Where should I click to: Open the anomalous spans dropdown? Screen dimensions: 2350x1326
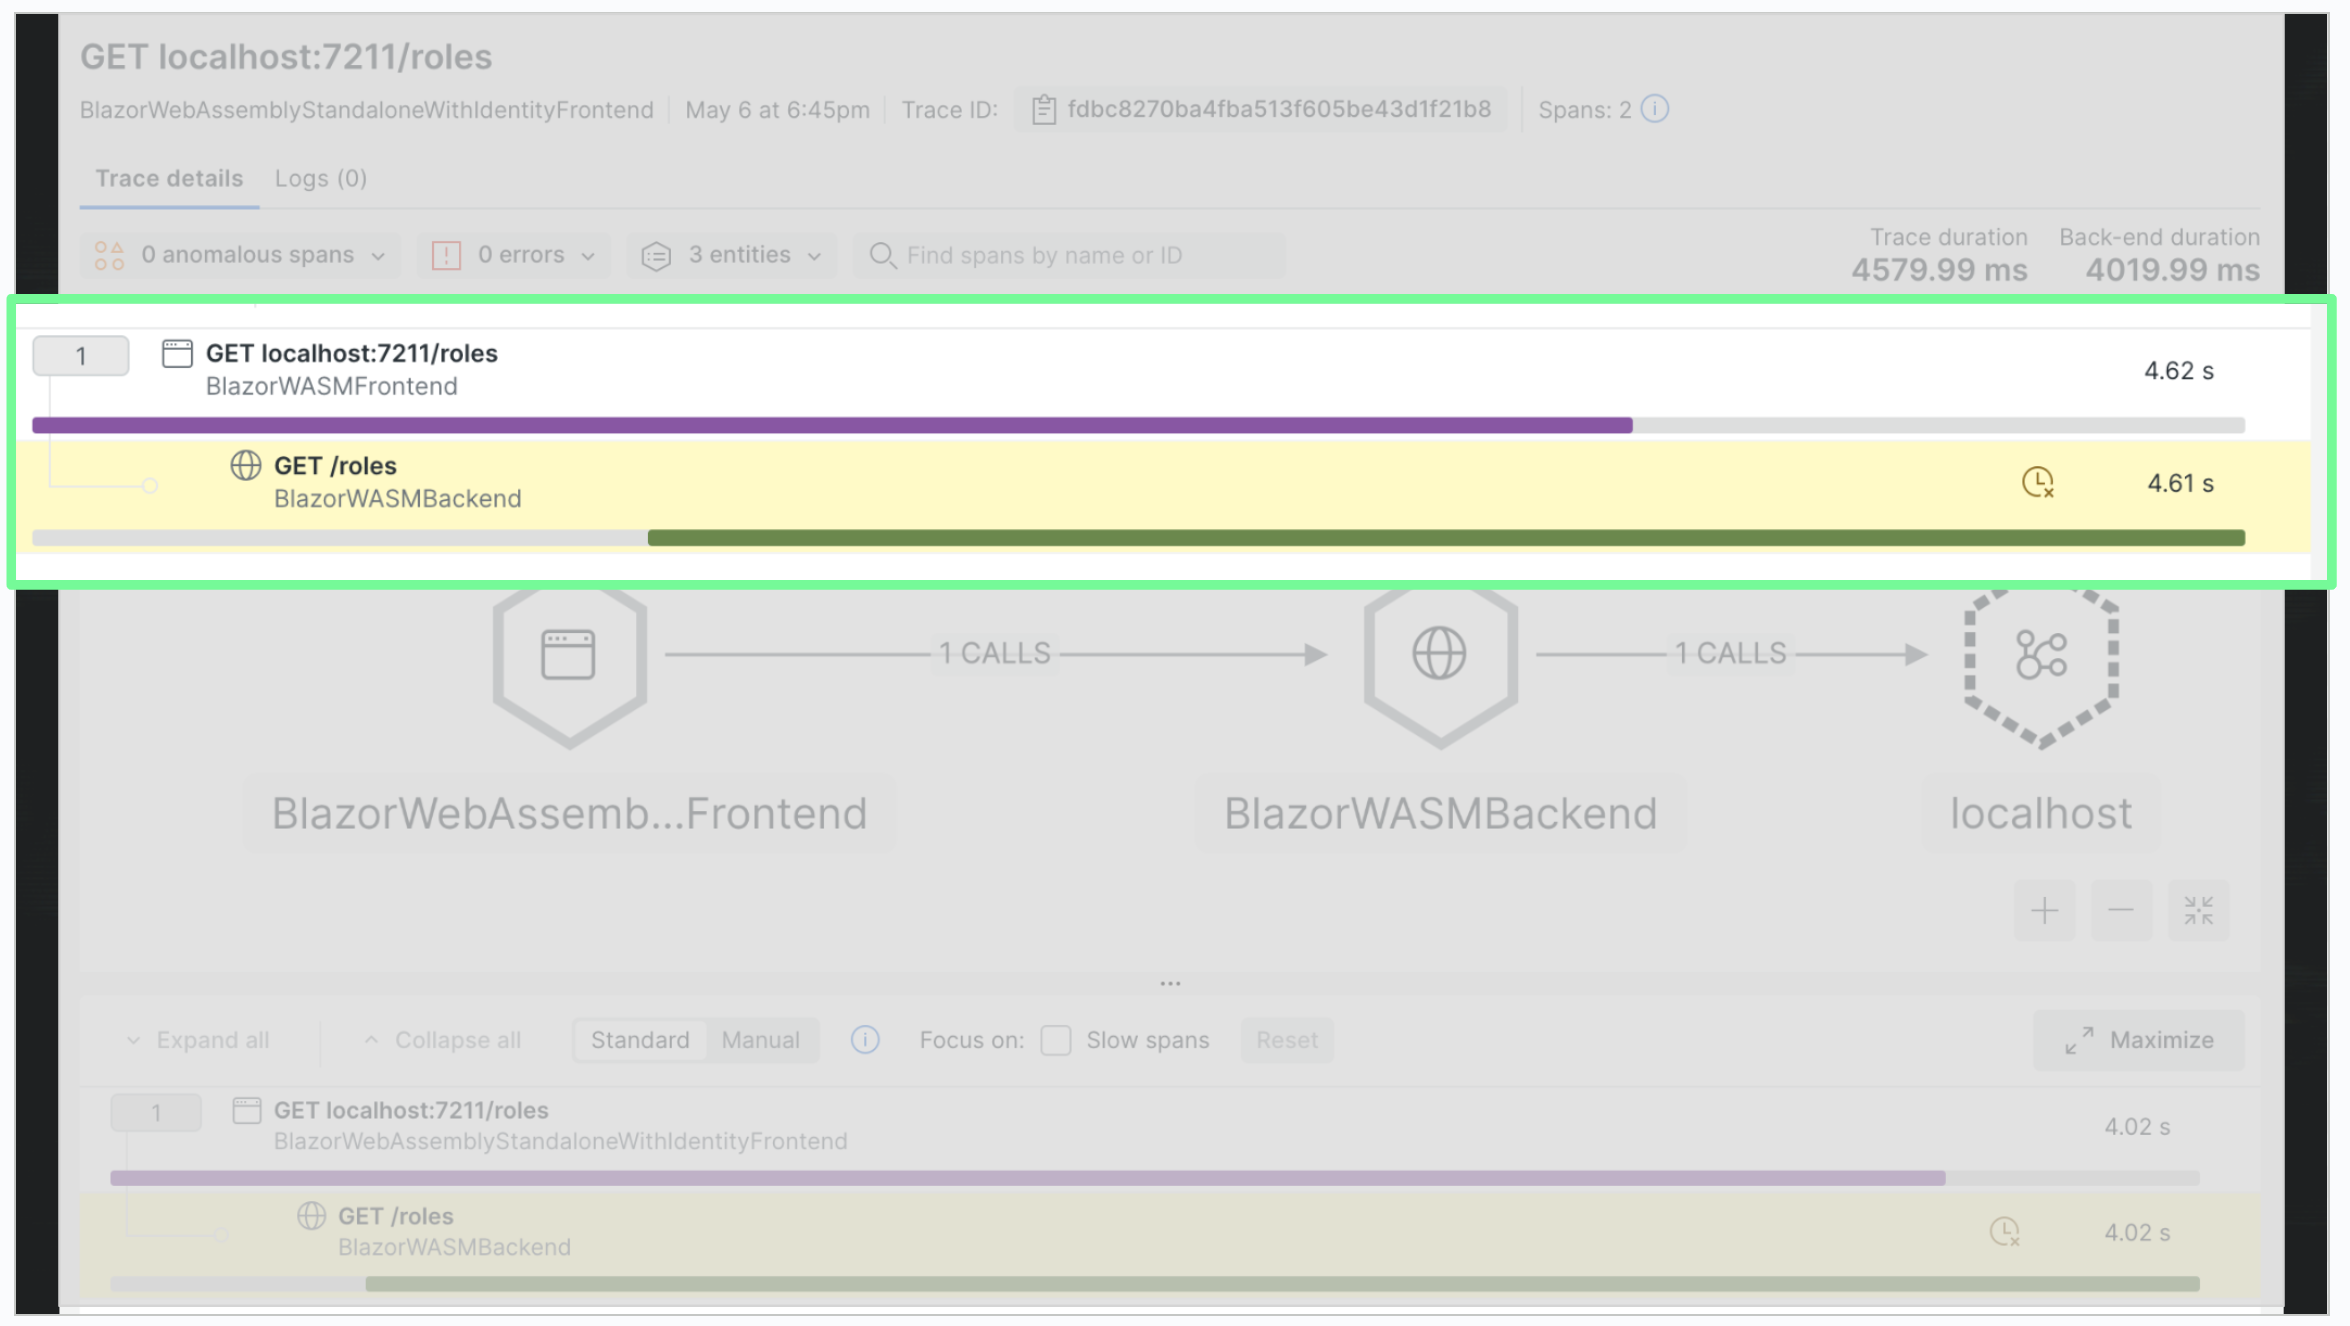pyautogui.click(x=241, y=255)
